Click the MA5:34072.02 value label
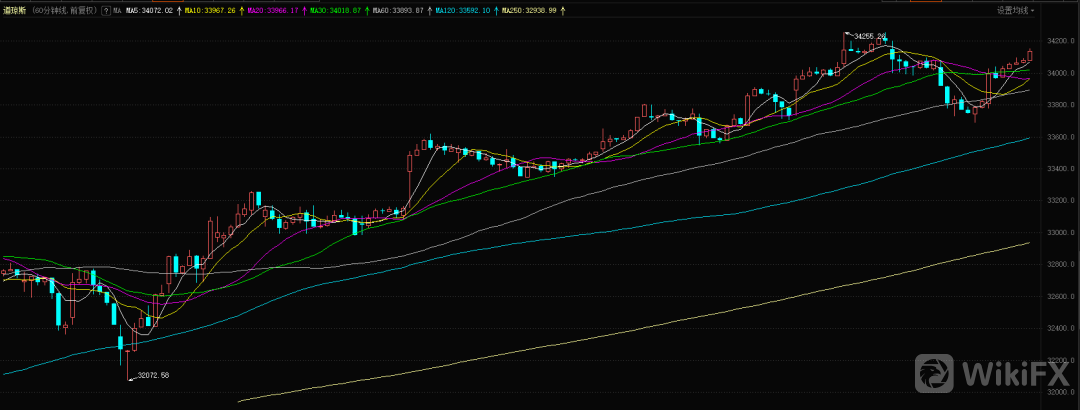Viewport: 1080px width, 410px height. pyautogui.click(x=150, y=10)
